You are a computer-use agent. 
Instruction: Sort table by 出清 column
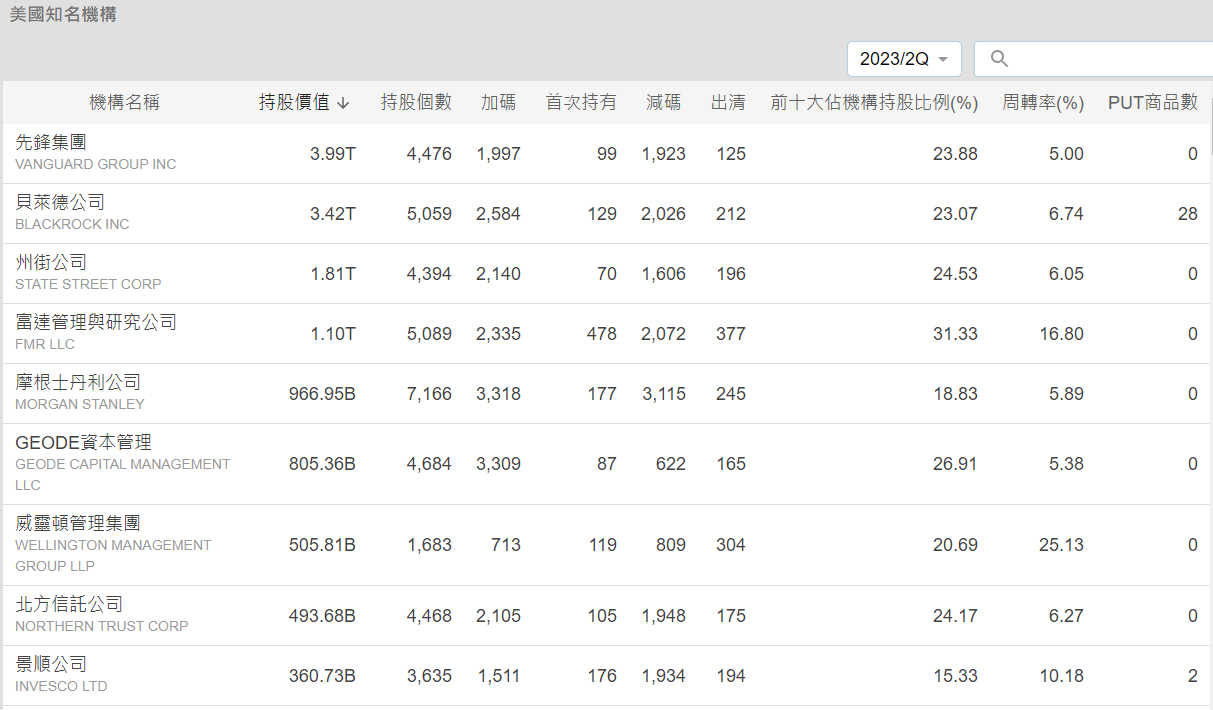coord(728,102)
